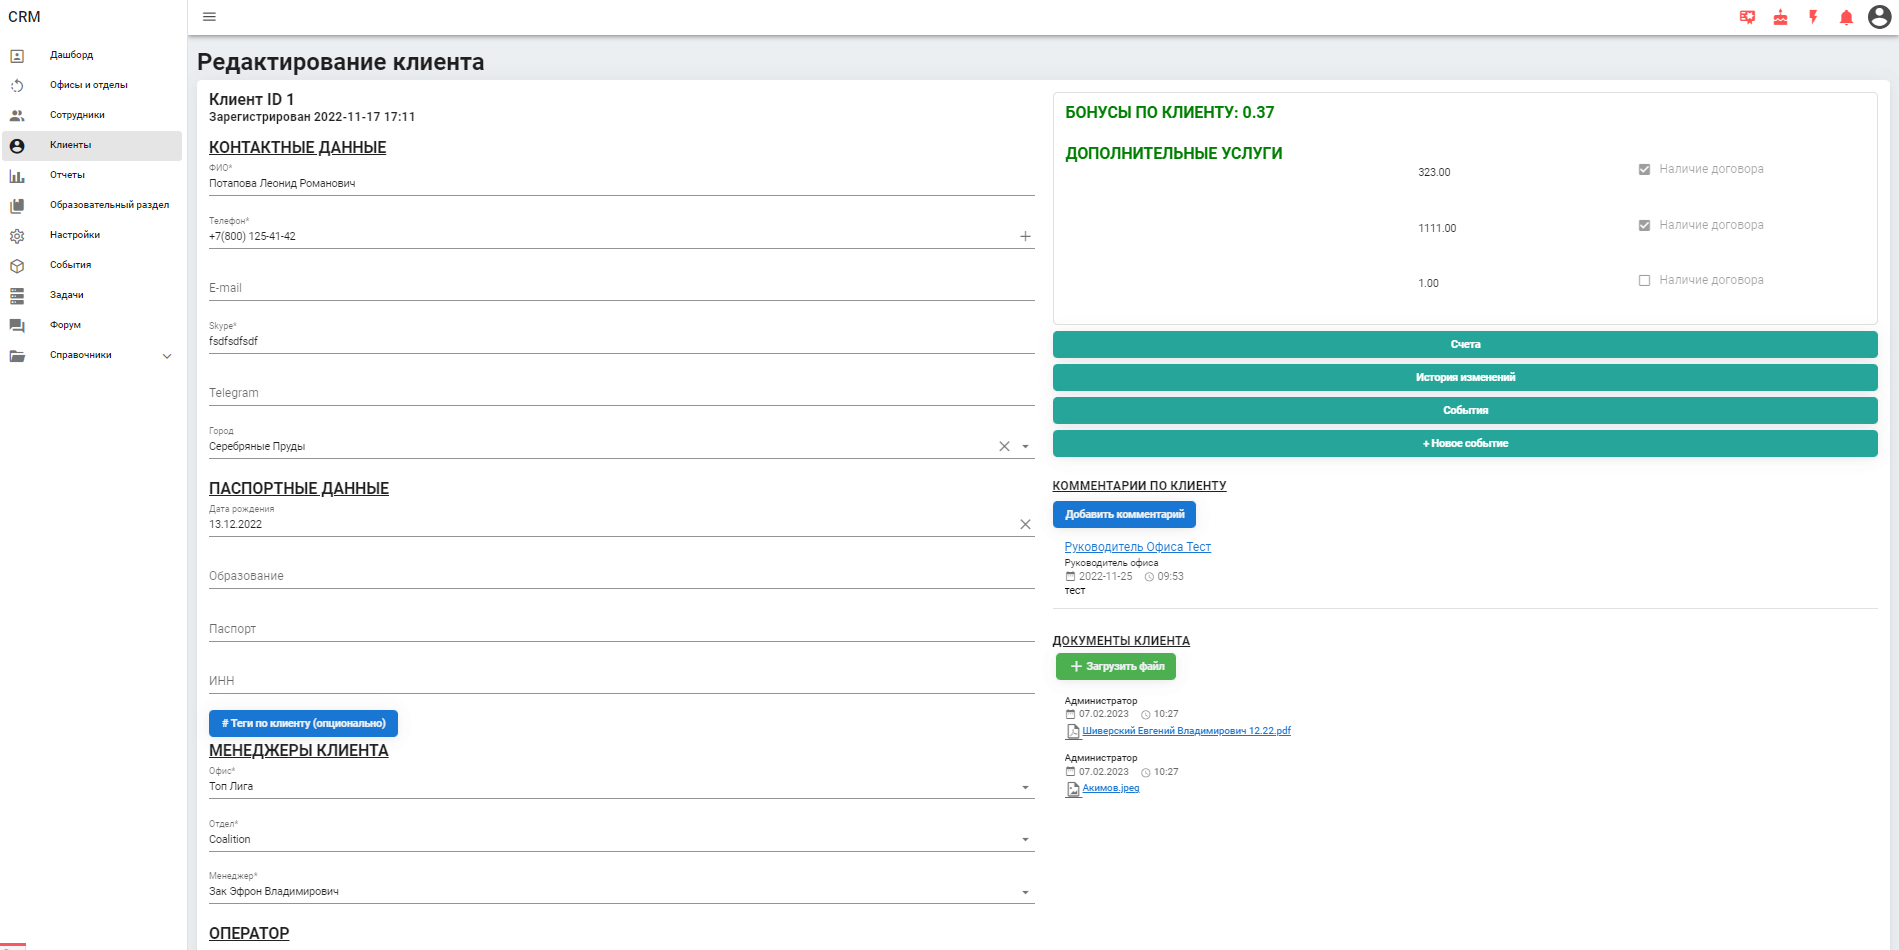Viewport: 1899px width, 950px height.
Task: Toggle Наличие договора checkbox for 323.00
Action: coord(1644,169)
